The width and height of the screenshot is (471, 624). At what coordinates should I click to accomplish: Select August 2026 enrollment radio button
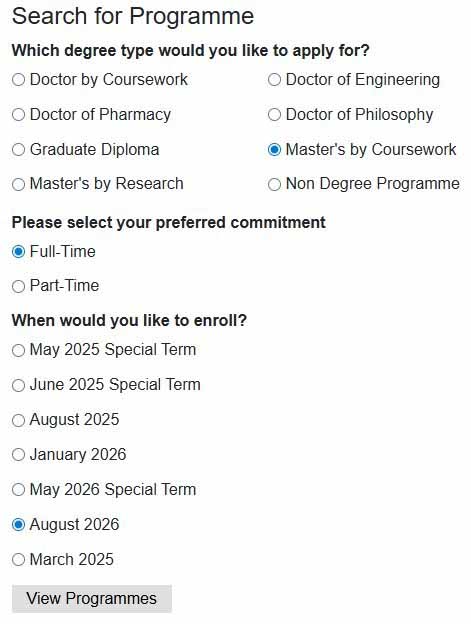point(18,525)
